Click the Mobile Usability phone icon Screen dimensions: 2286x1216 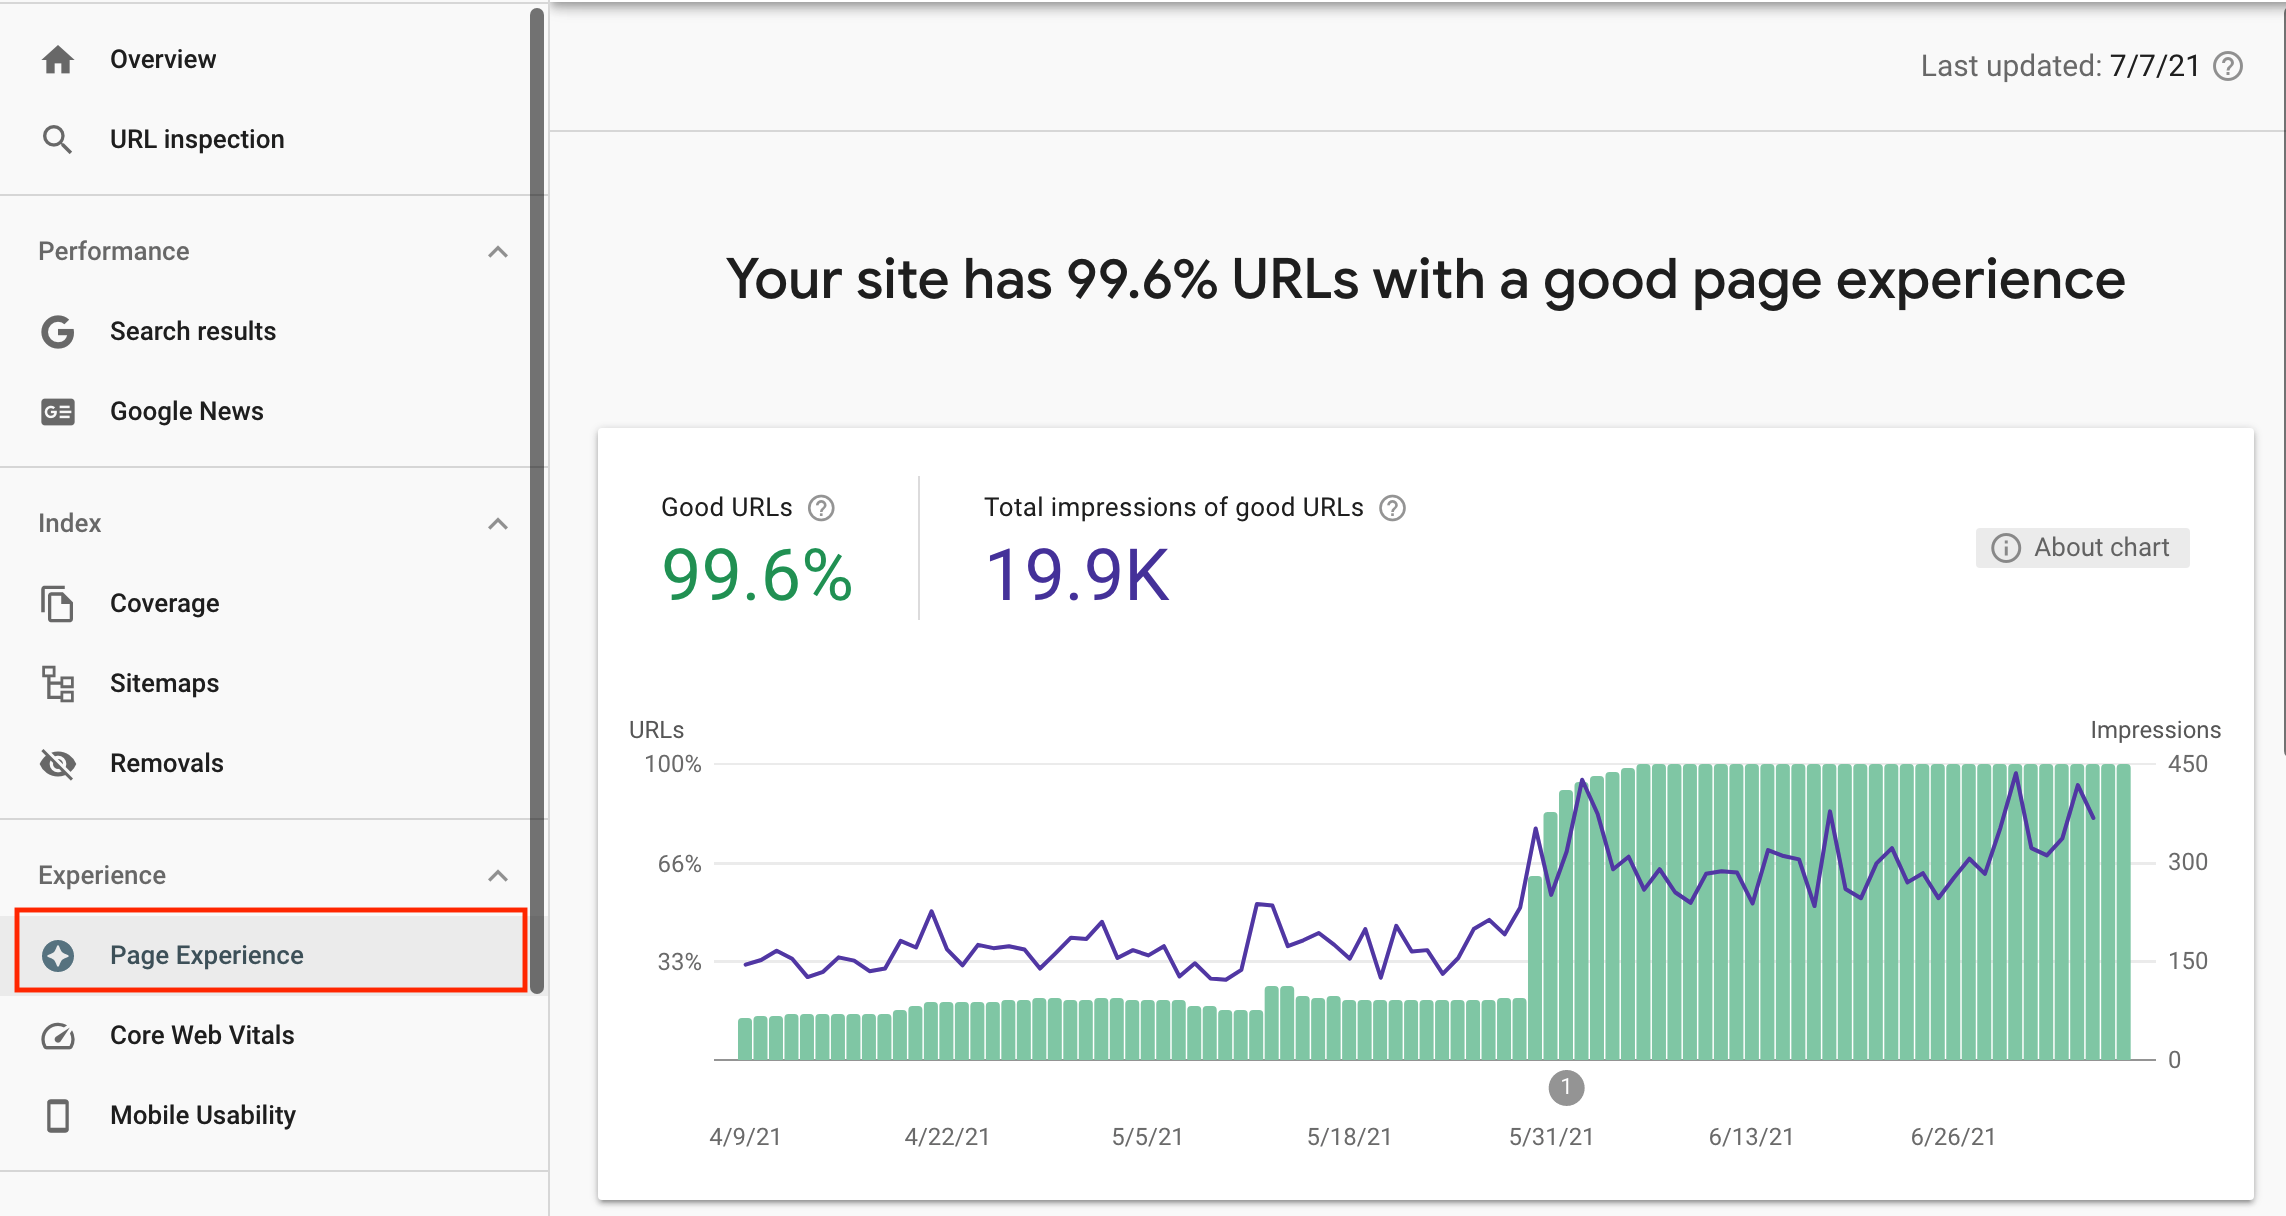(58, 1115)
